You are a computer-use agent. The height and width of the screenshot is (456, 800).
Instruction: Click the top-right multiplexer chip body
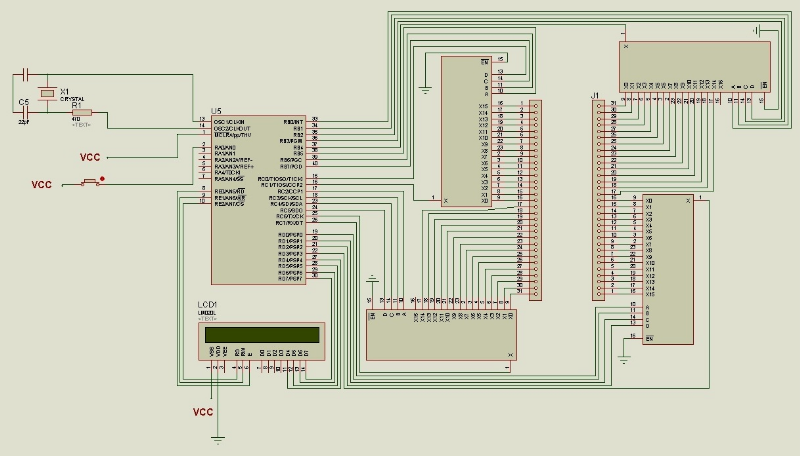coord(694,63)
